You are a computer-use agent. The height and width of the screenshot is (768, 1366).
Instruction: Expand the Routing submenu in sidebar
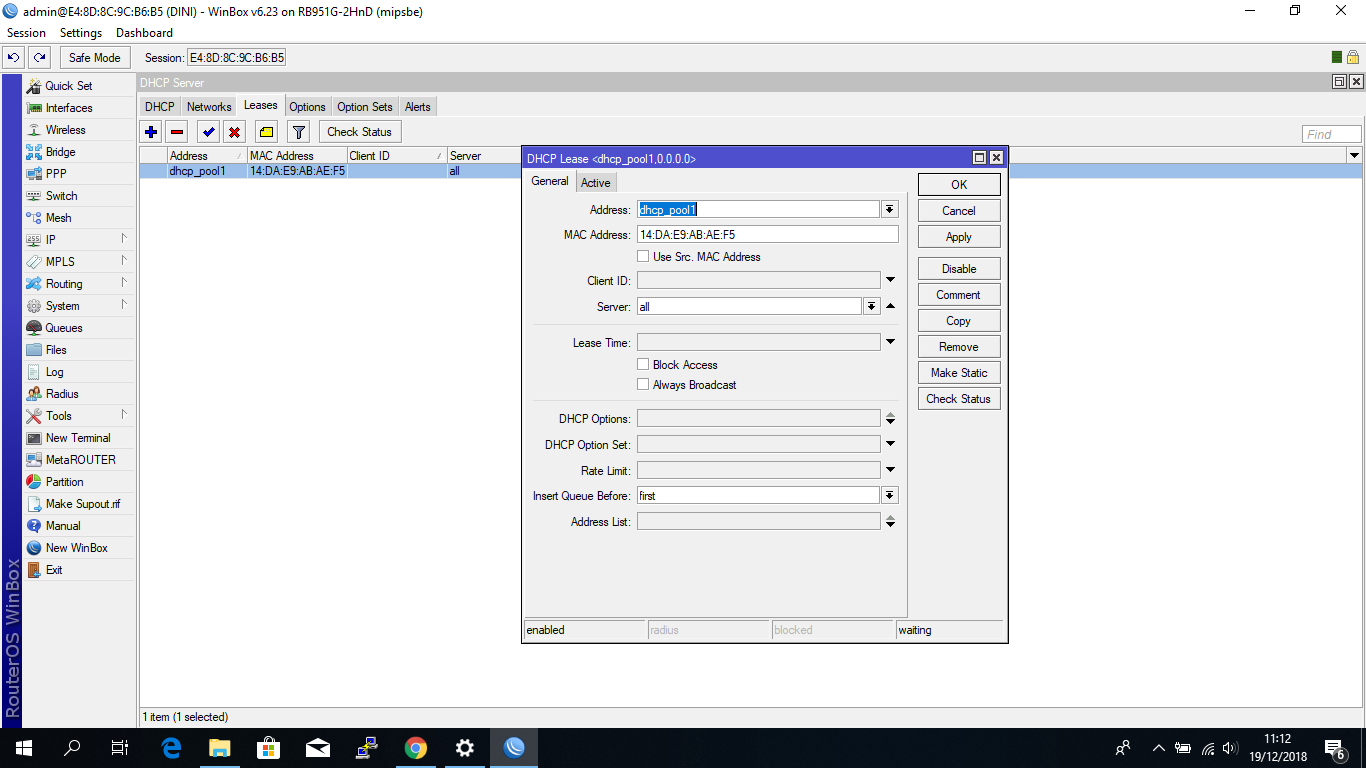pyautogui.click(x=124, y=283)
